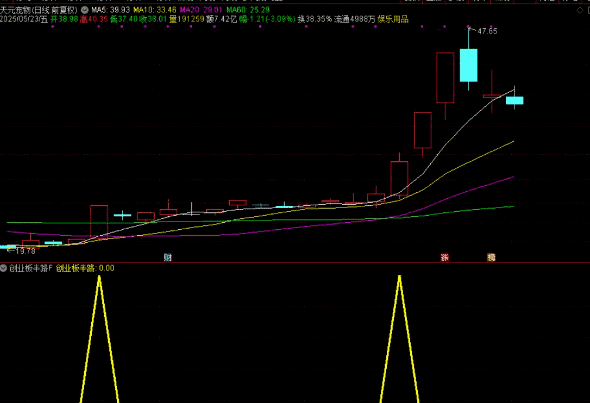
Task: Click the yellow 创业板丰路: 0.00 value
Action: pos(85,268)
